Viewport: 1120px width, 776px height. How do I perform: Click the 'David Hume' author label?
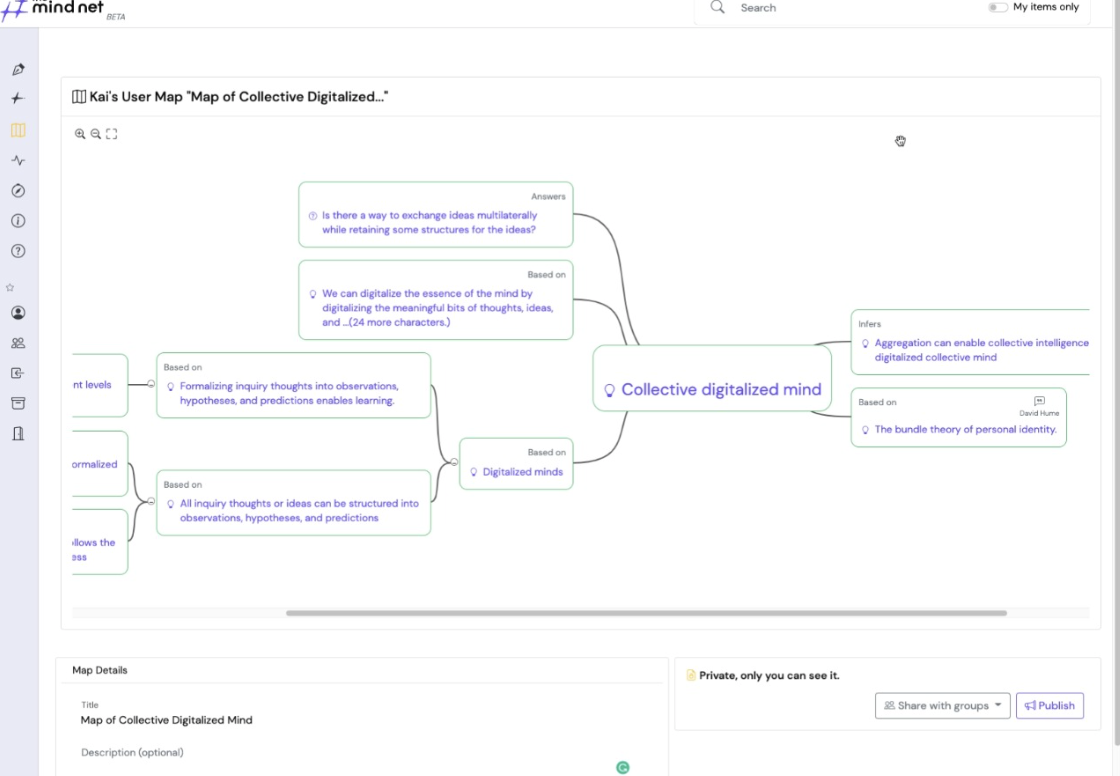(1039, 413)
